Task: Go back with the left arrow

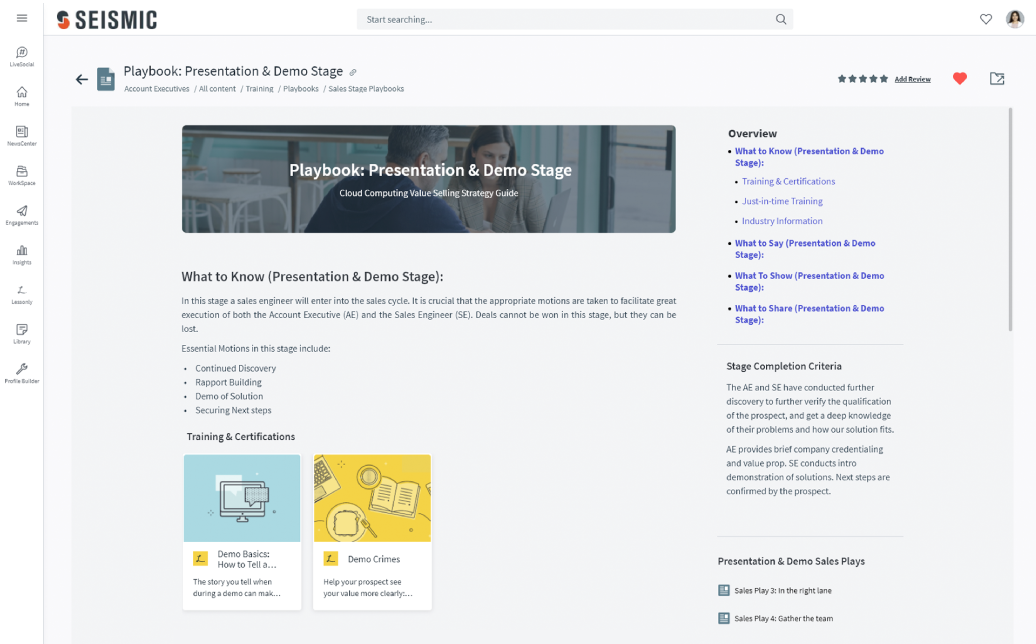Action: point(81,79)
